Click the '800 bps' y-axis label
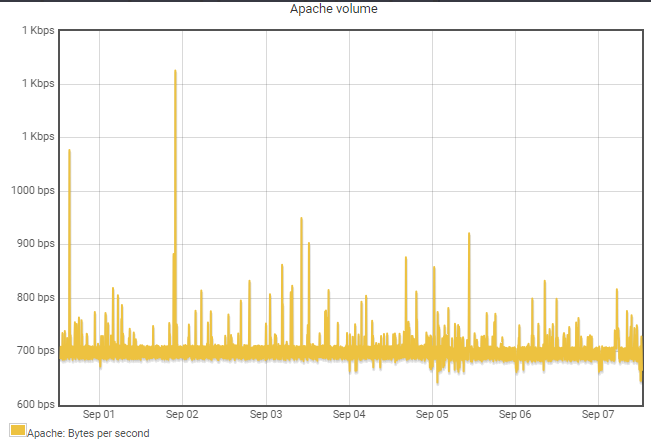This screenshot has width=651, height=442. pos(36,298)
